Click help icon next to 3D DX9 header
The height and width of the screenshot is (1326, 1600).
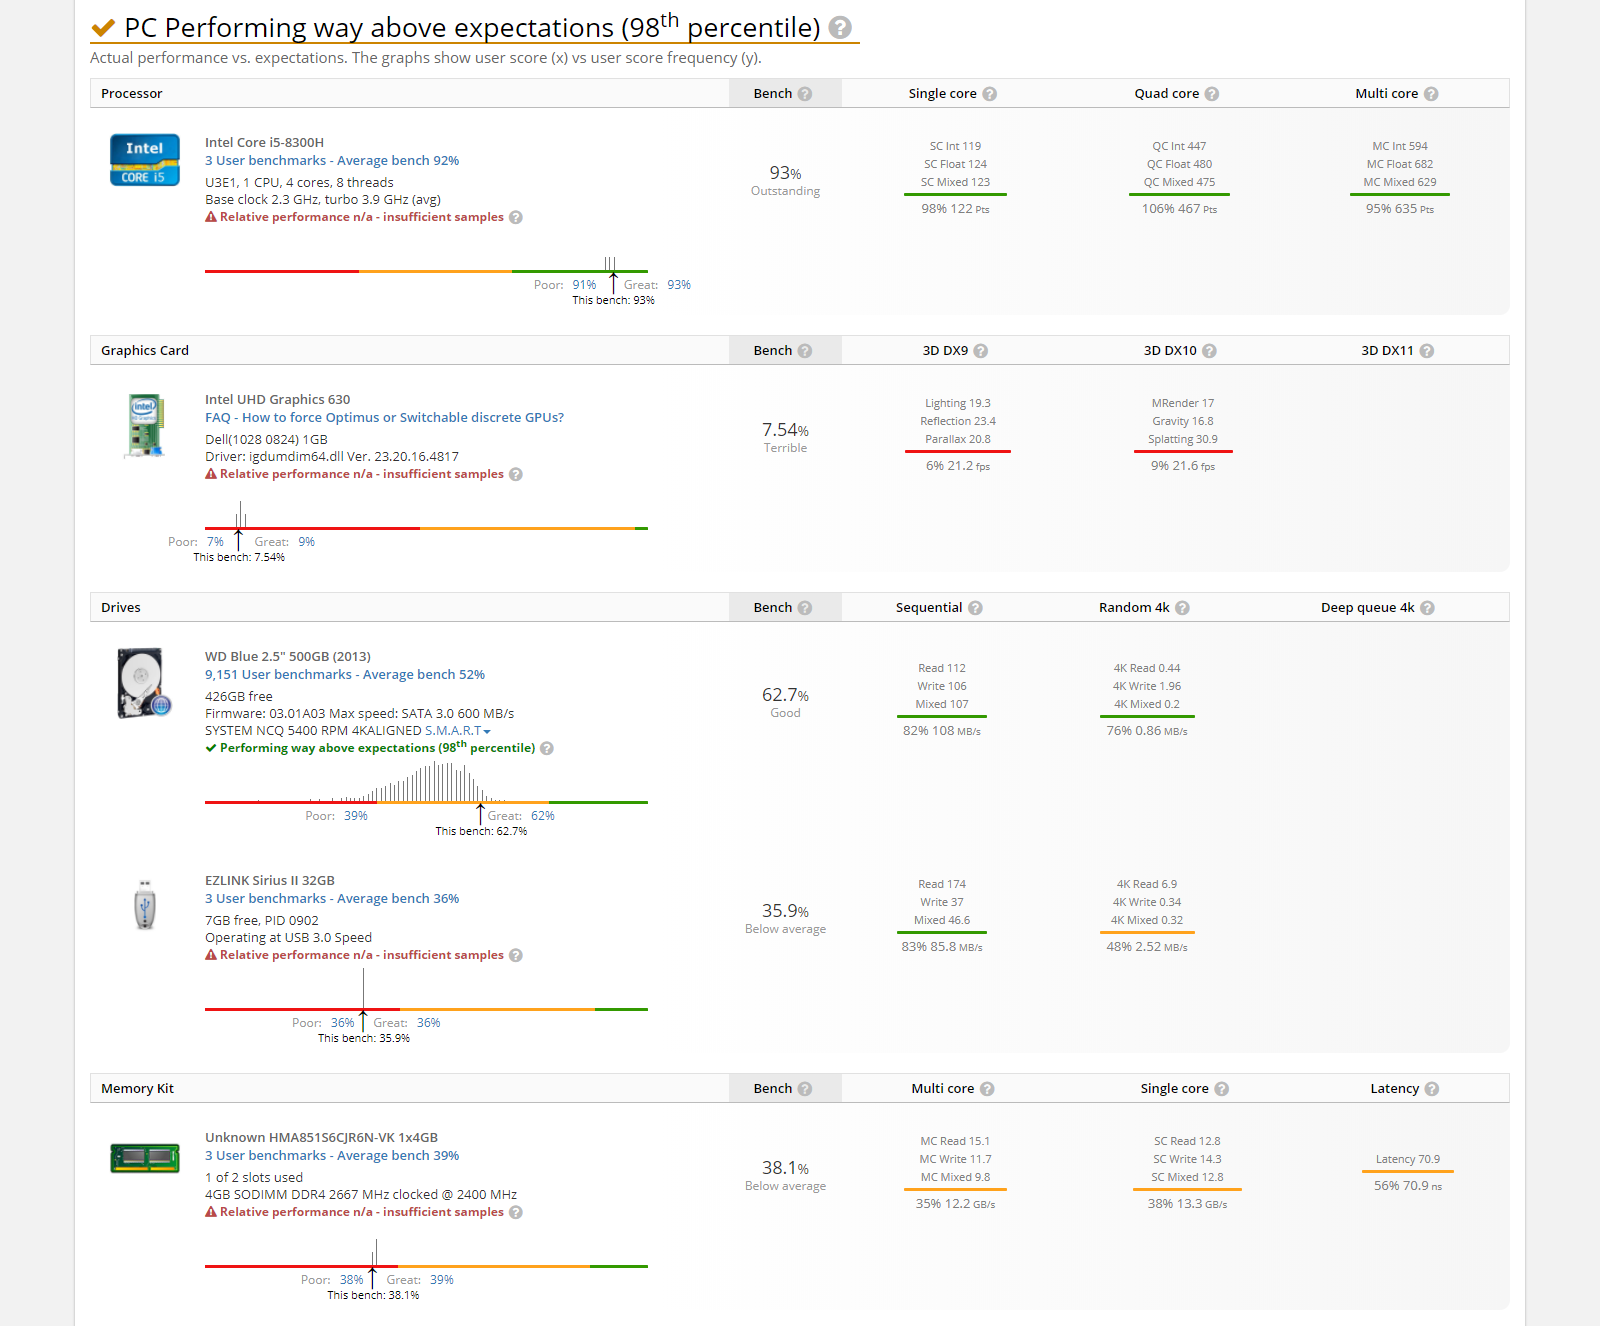(981, 351)
